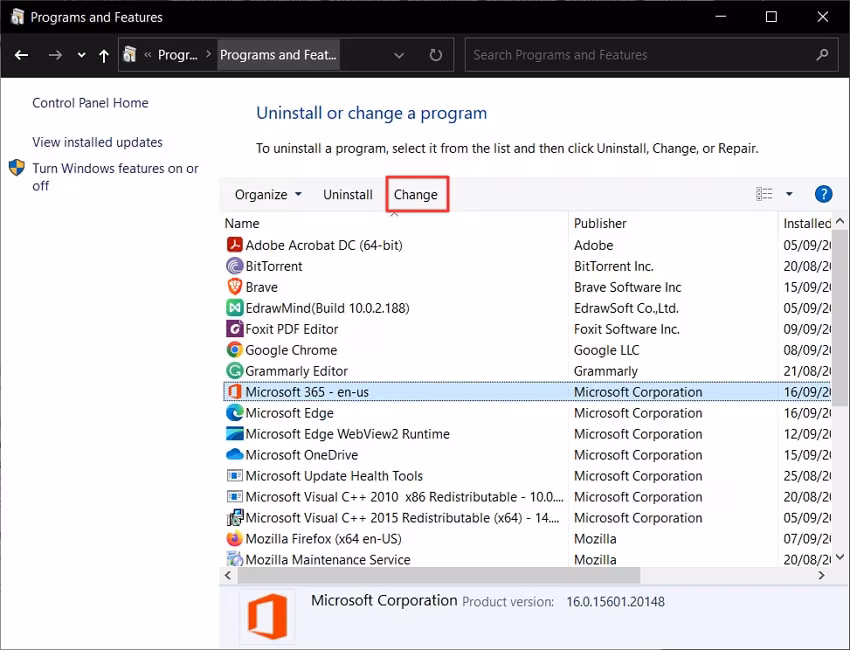Select the Google Chrome icon
The image size is (850, 650).
click(x=235, y=350)
